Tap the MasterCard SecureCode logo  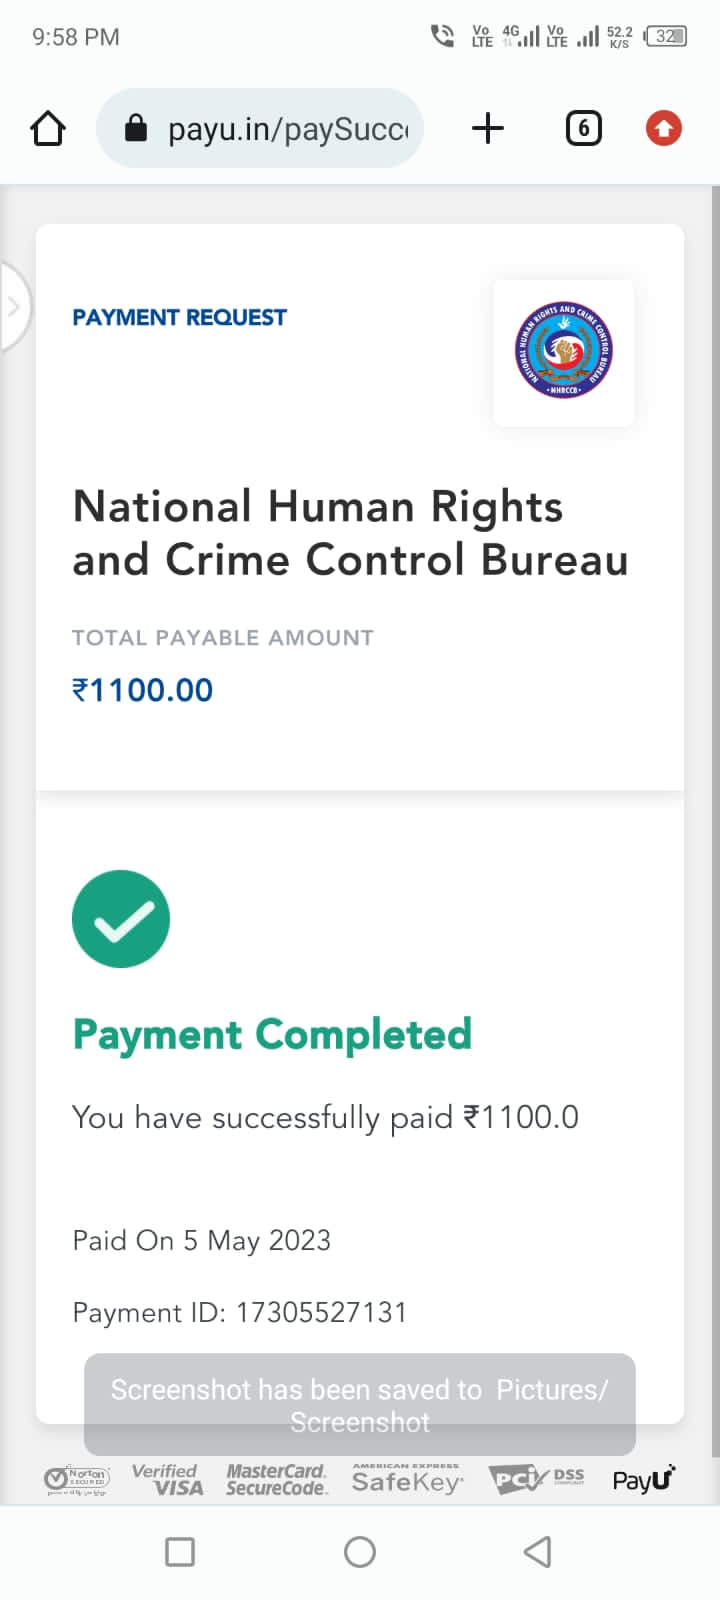point(276,1479)
